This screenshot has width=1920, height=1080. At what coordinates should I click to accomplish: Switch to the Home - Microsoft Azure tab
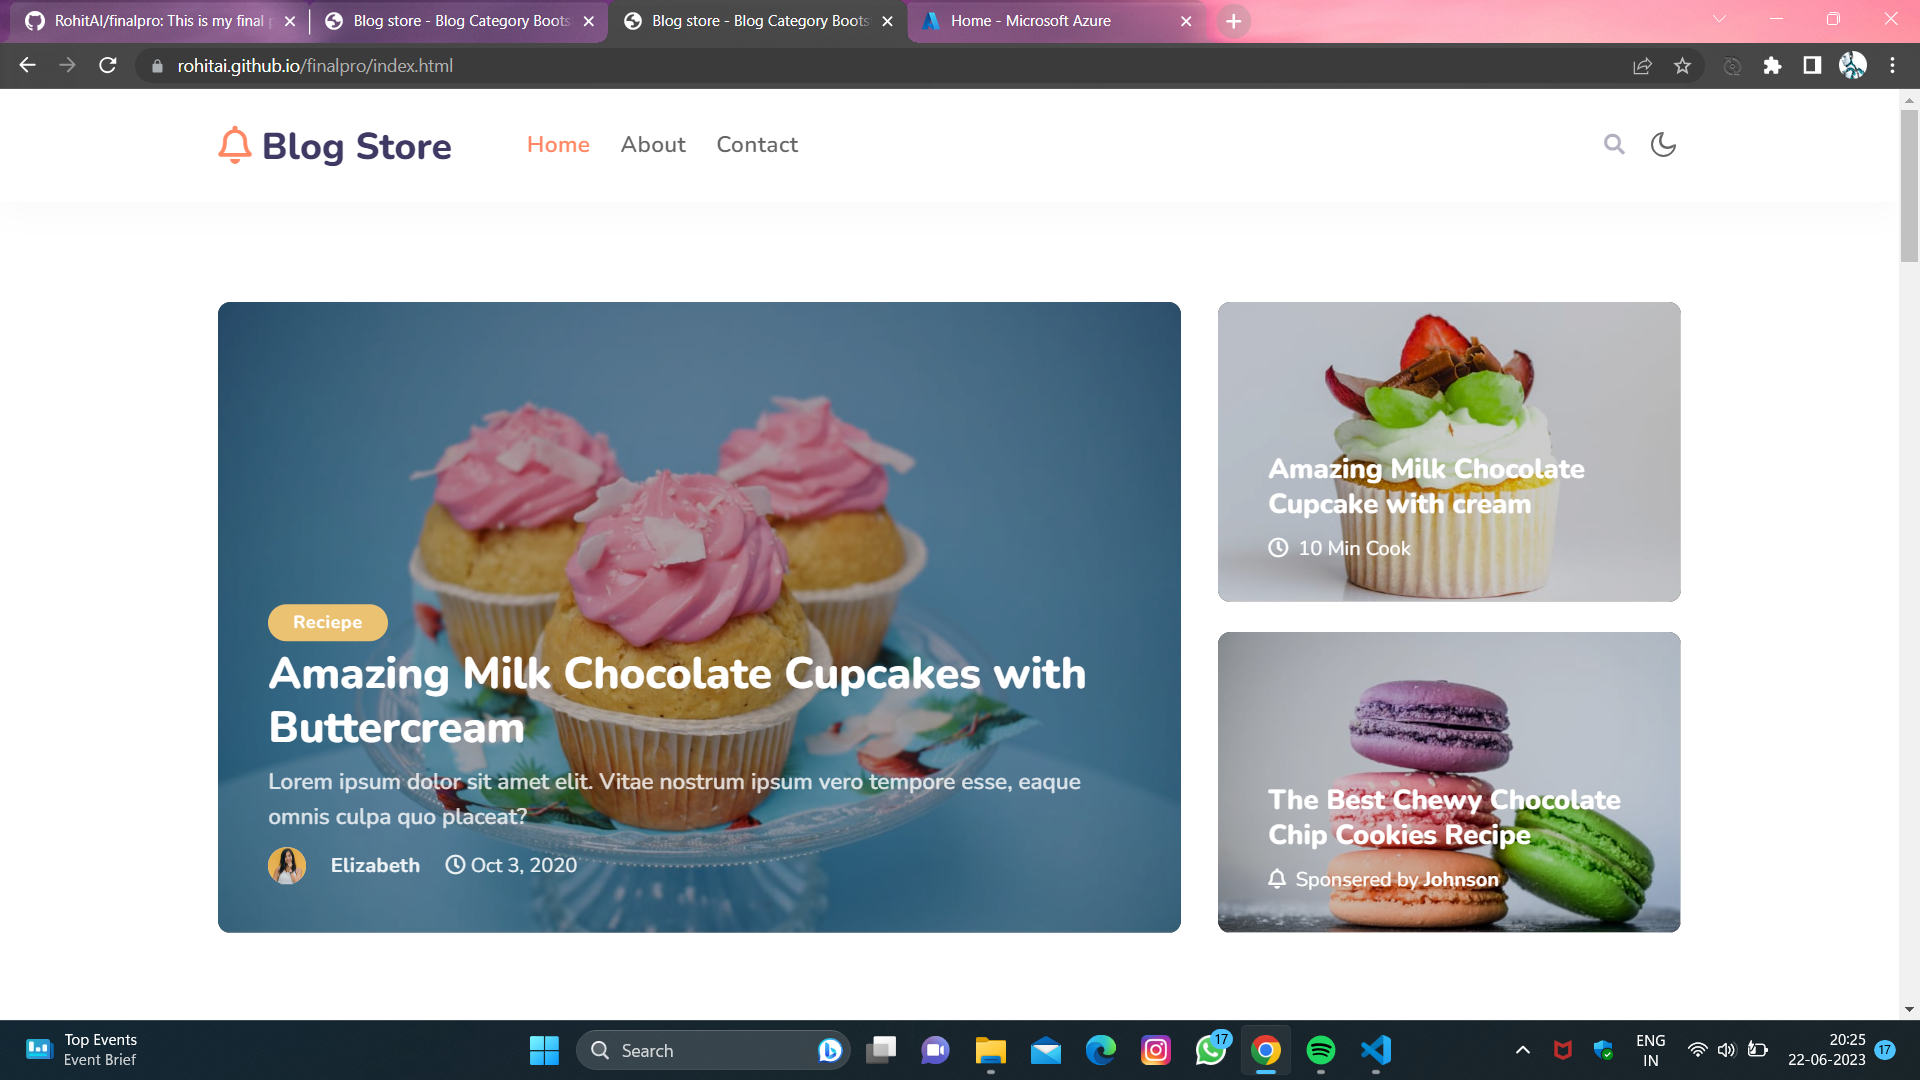pos(1030,21)
